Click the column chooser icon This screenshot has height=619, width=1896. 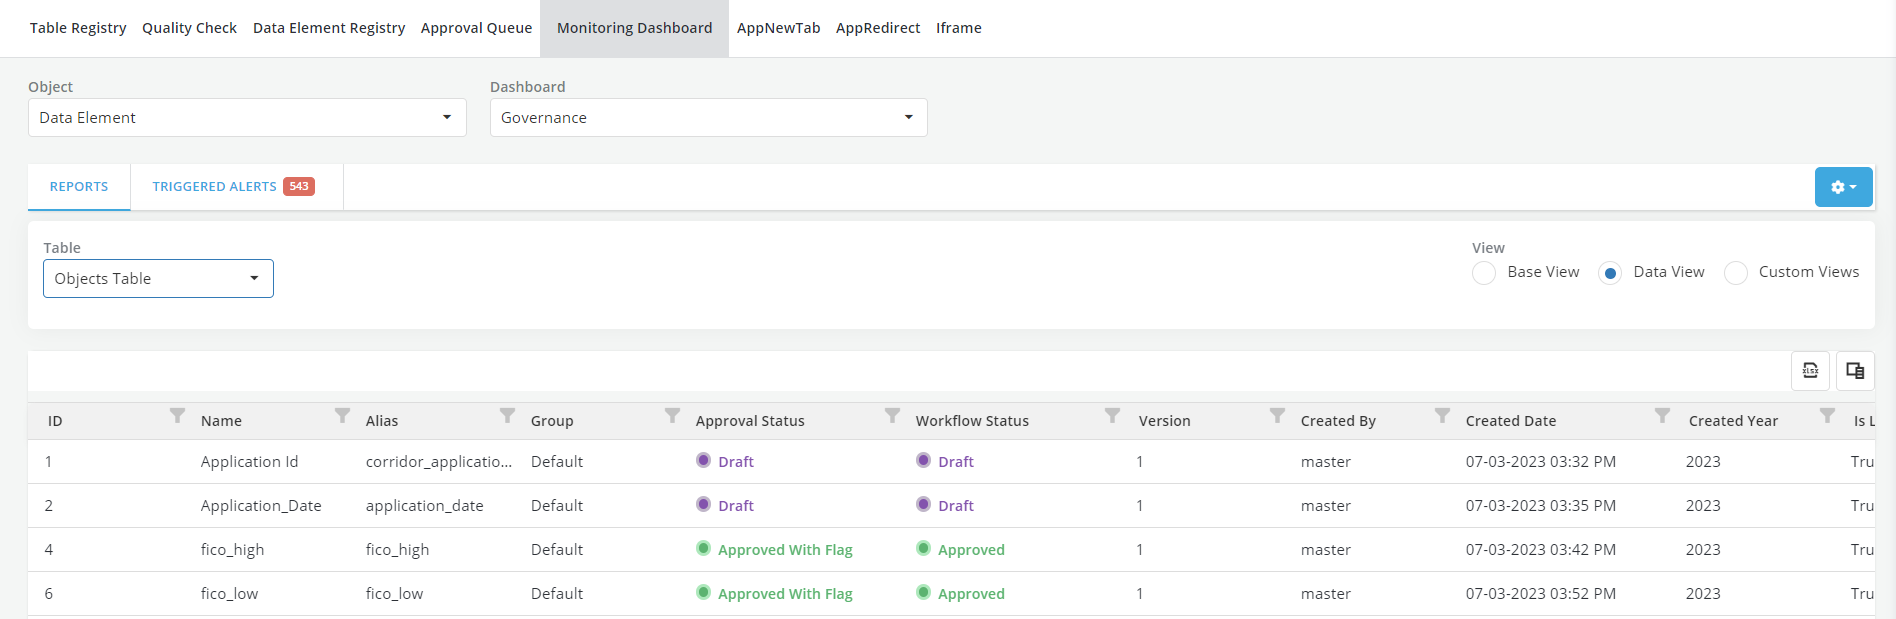1855,371
